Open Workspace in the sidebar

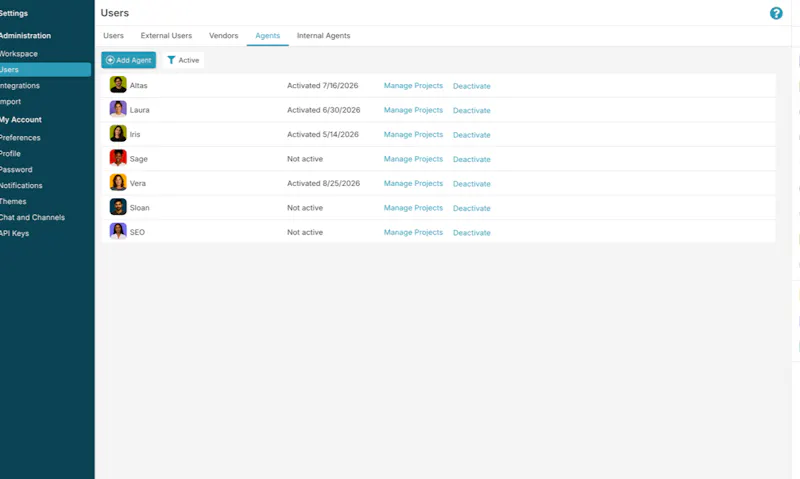(x=18, y=54)
